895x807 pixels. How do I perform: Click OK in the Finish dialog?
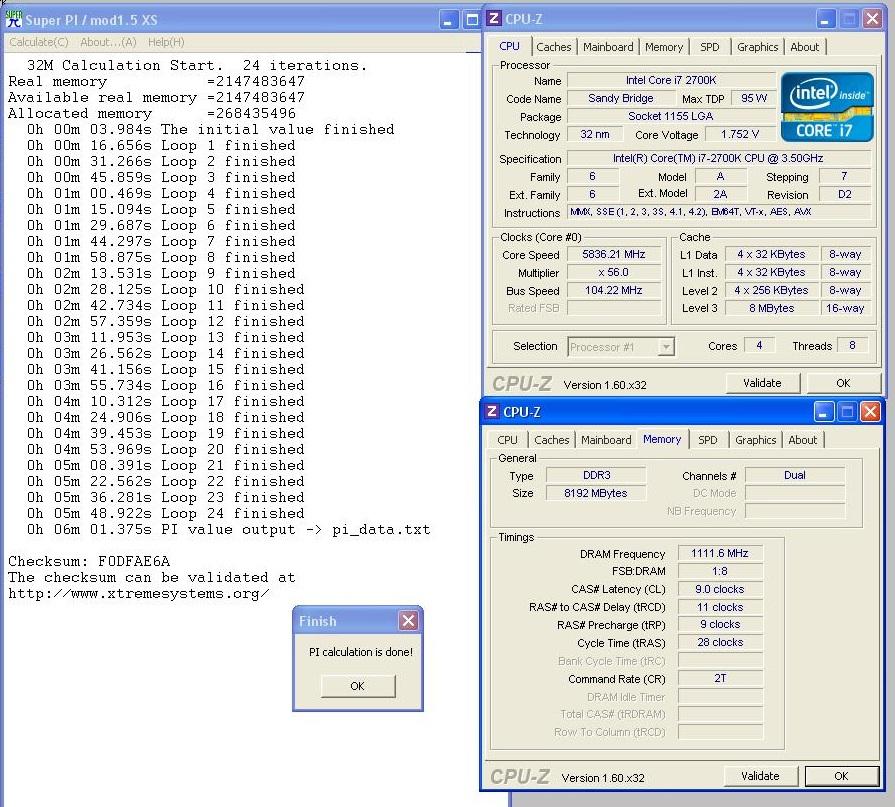[357, 686]
